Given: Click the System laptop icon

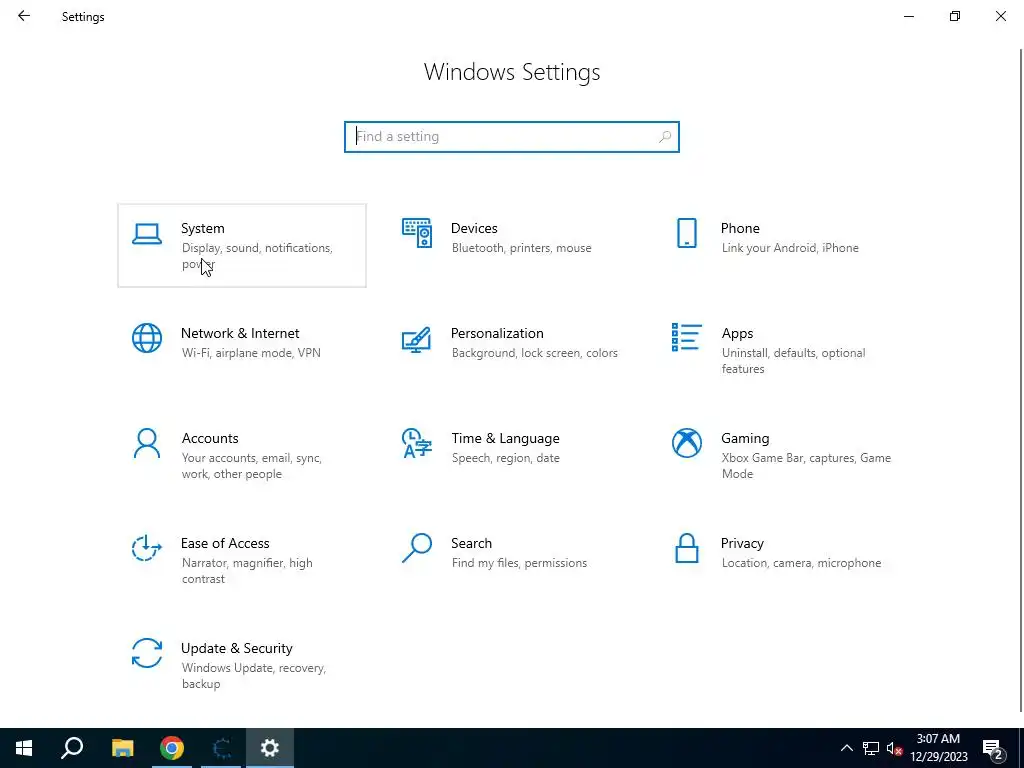Looking at the screenshot, I should coord(146,234).
